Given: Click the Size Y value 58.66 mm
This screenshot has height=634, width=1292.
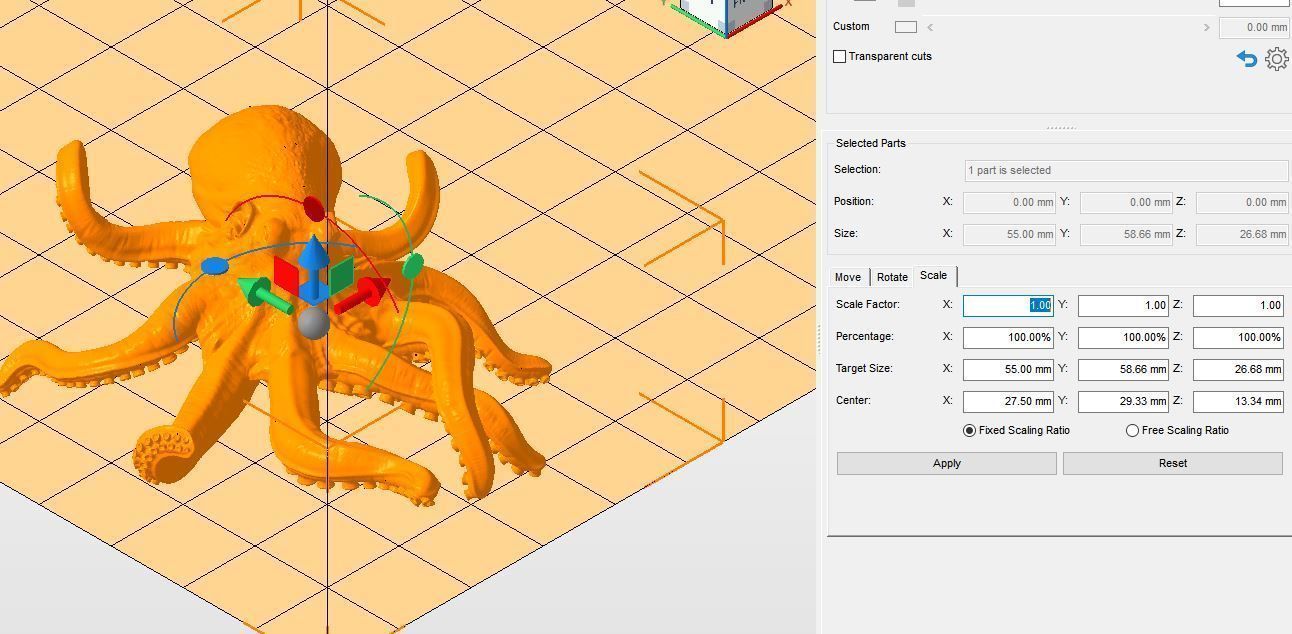Looking at the screenshot, I should (1126, 234).
